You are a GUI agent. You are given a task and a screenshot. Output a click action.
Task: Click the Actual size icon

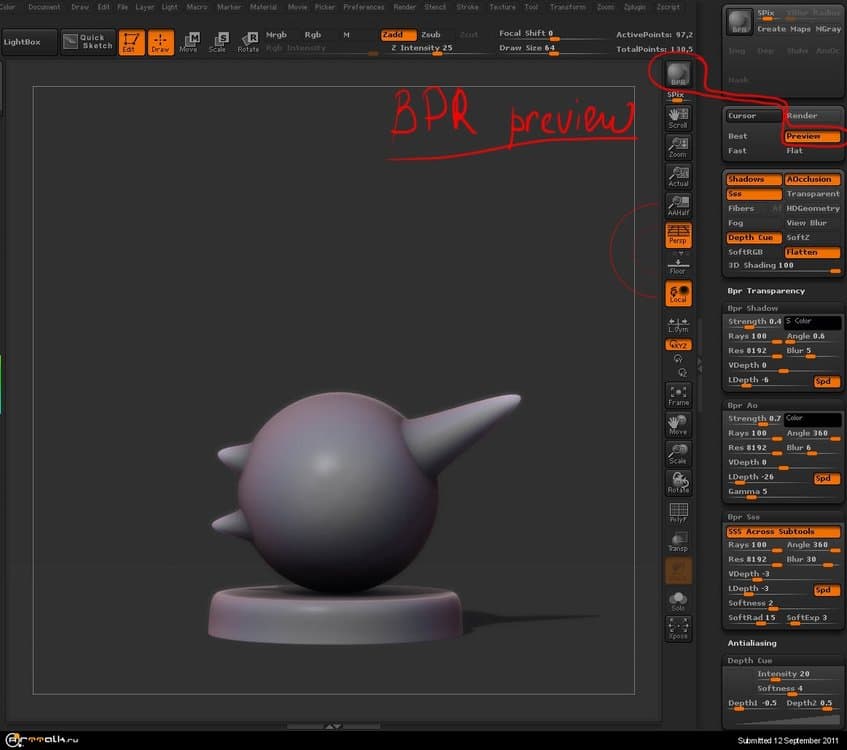678,176
